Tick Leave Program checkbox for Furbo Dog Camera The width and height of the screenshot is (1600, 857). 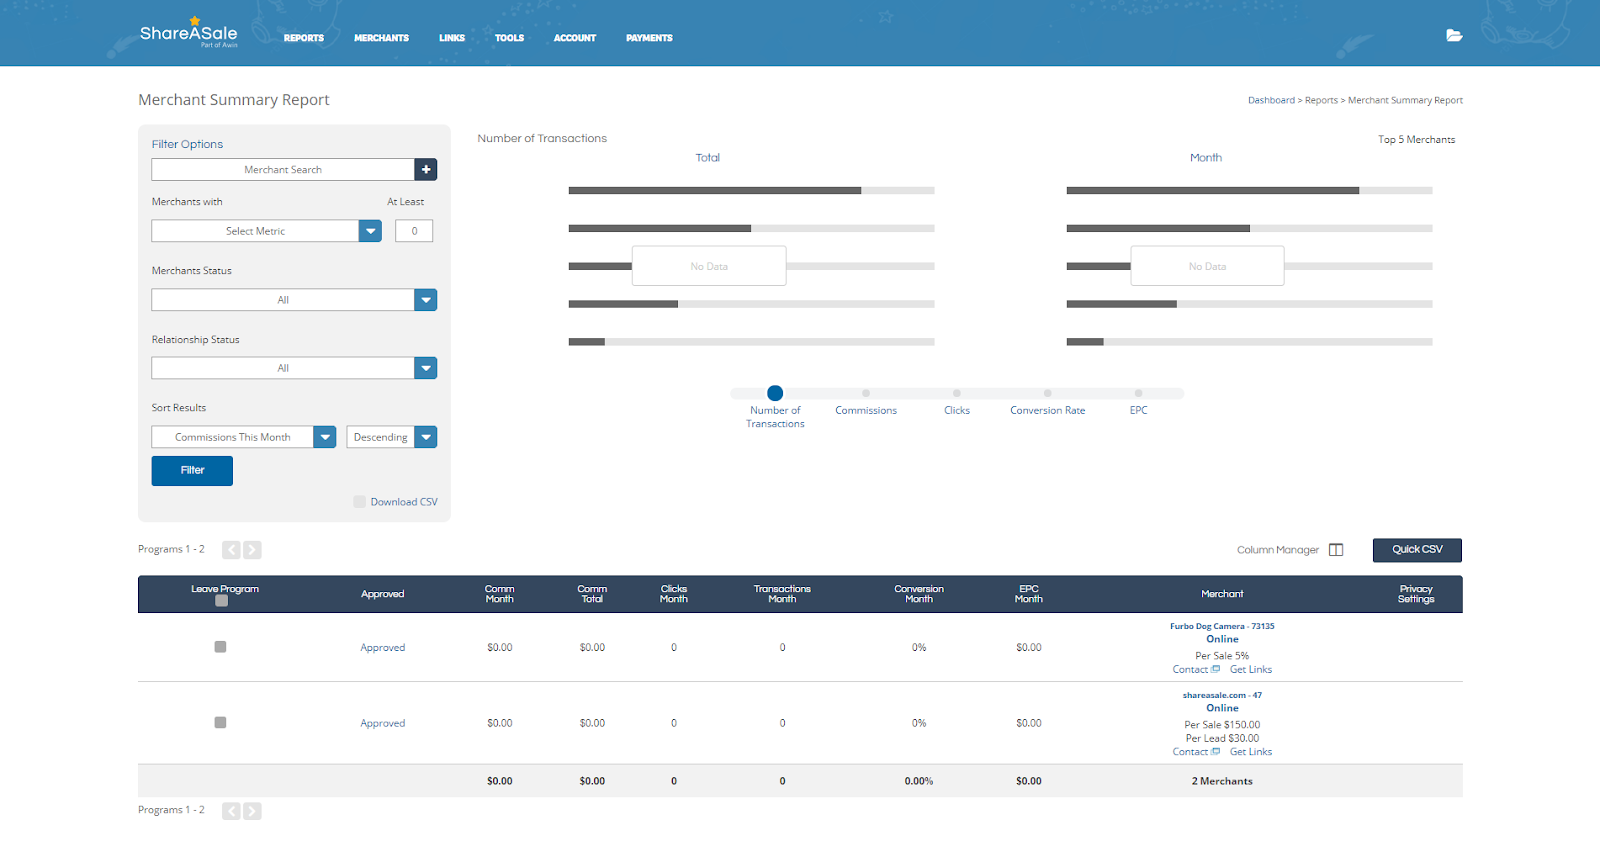(220, 647)
